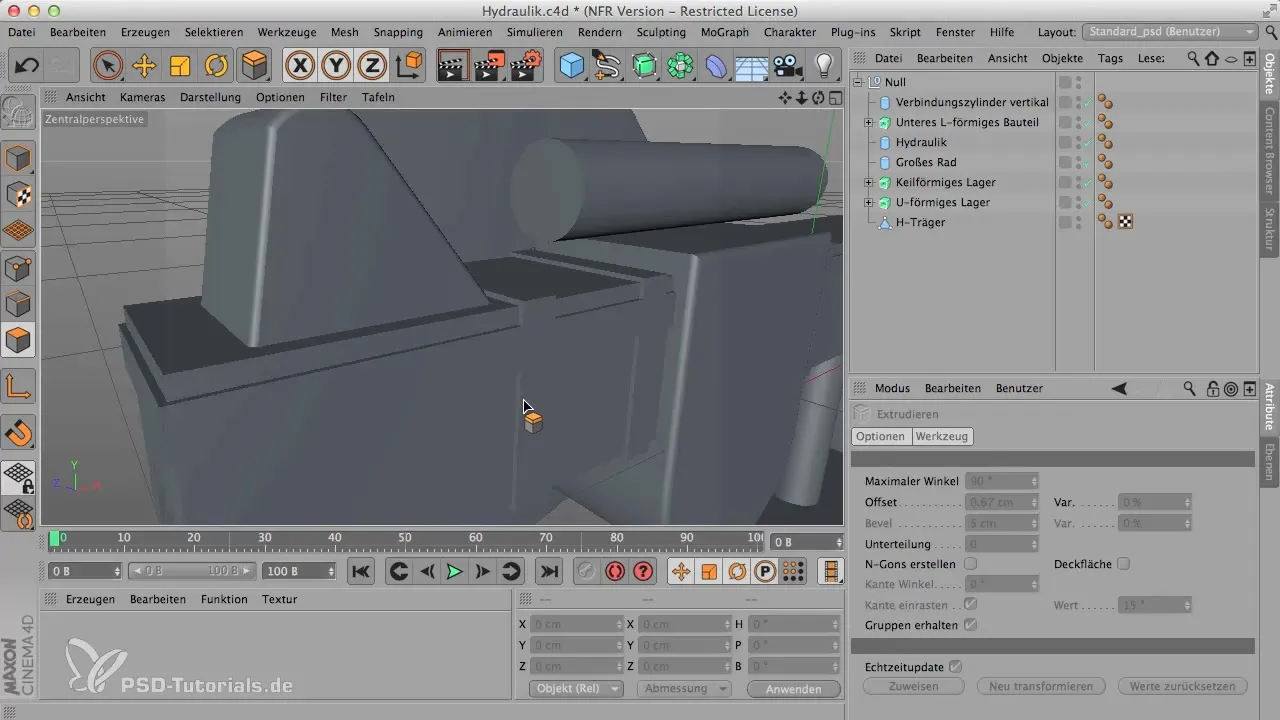Render current view clapperboard icon
Viewport: 1280px width, 720px height.
[x=453, y=66]
